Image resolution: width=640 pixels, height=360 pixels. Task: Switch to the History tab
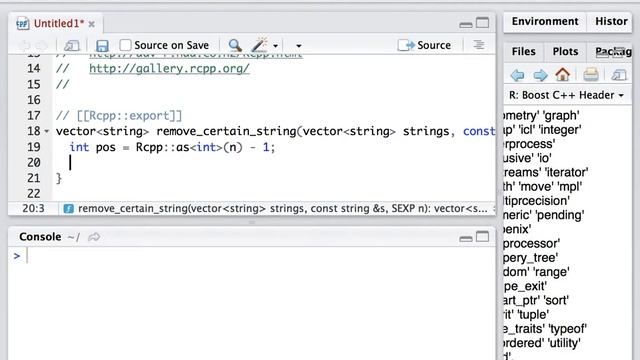coord(611,21)
